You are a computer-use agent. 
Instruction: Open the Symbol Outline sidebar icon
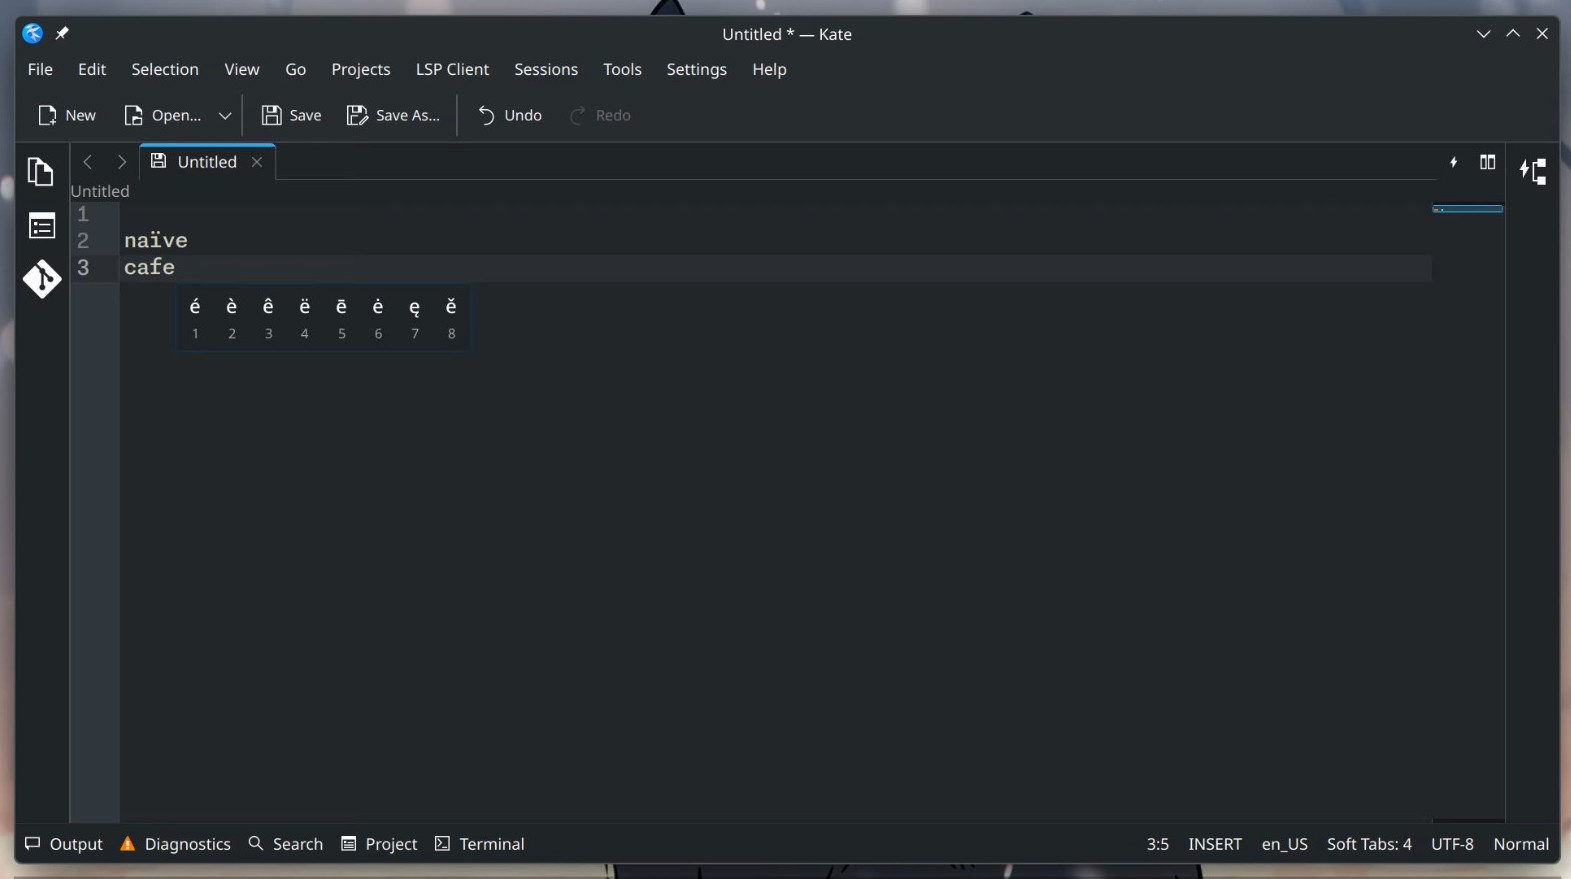42,227
